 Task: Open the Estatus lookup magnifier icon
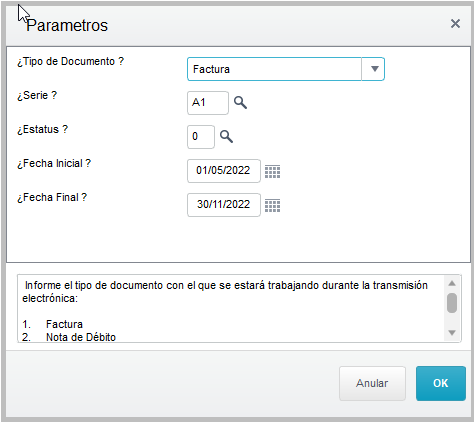(x=226, y=137)
